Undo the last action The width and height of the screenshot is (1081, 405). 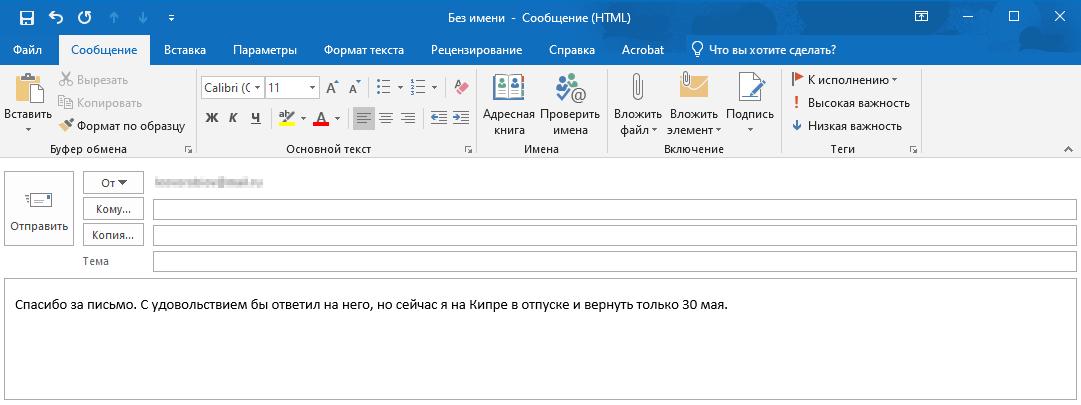(x=56, y=17)
